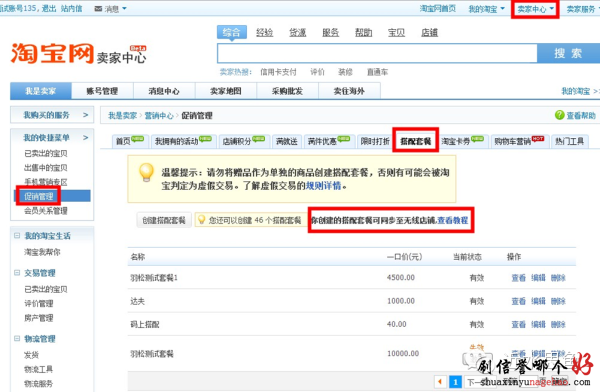Click page 1 in pagination

[455, 382]
